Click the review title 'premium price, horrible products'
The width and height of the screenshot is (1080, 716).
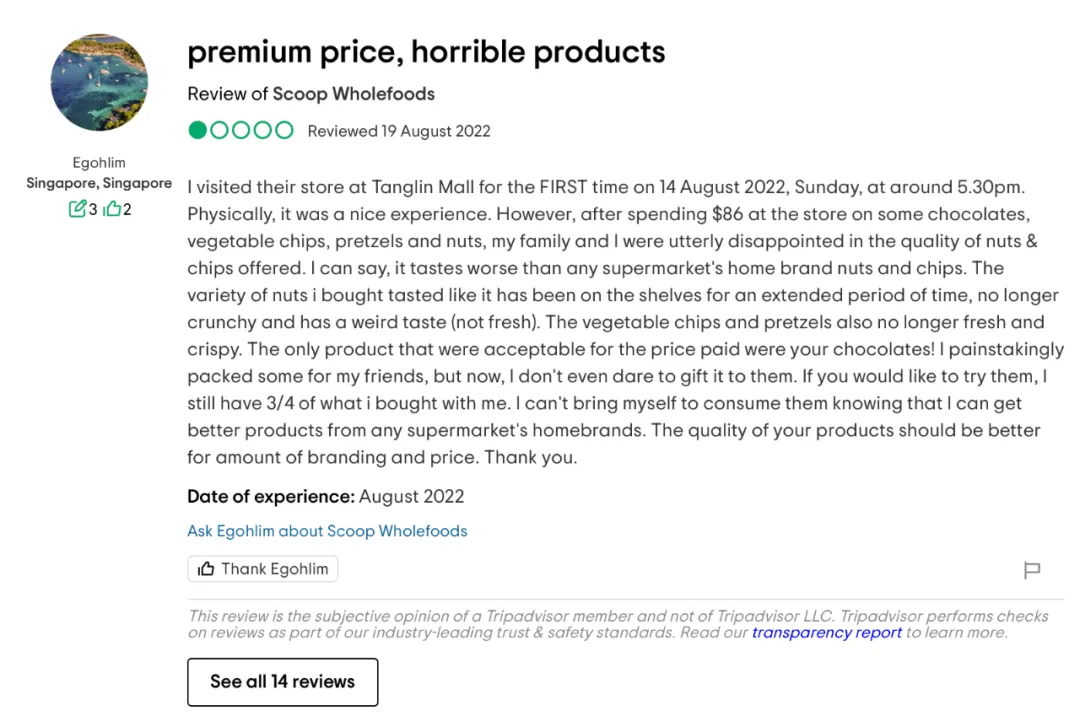click(x=426, y=51)
